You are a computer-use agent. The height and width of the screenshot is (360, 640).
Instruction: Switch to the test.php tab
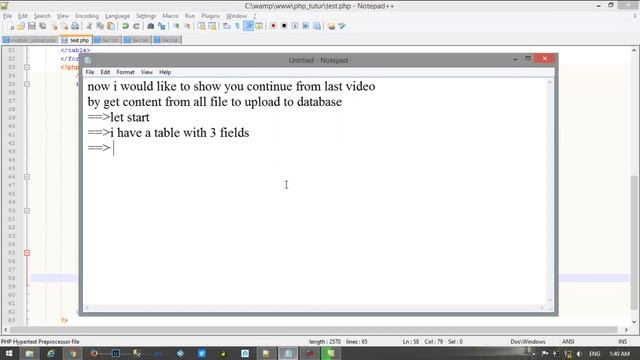[x=76, y=40]
